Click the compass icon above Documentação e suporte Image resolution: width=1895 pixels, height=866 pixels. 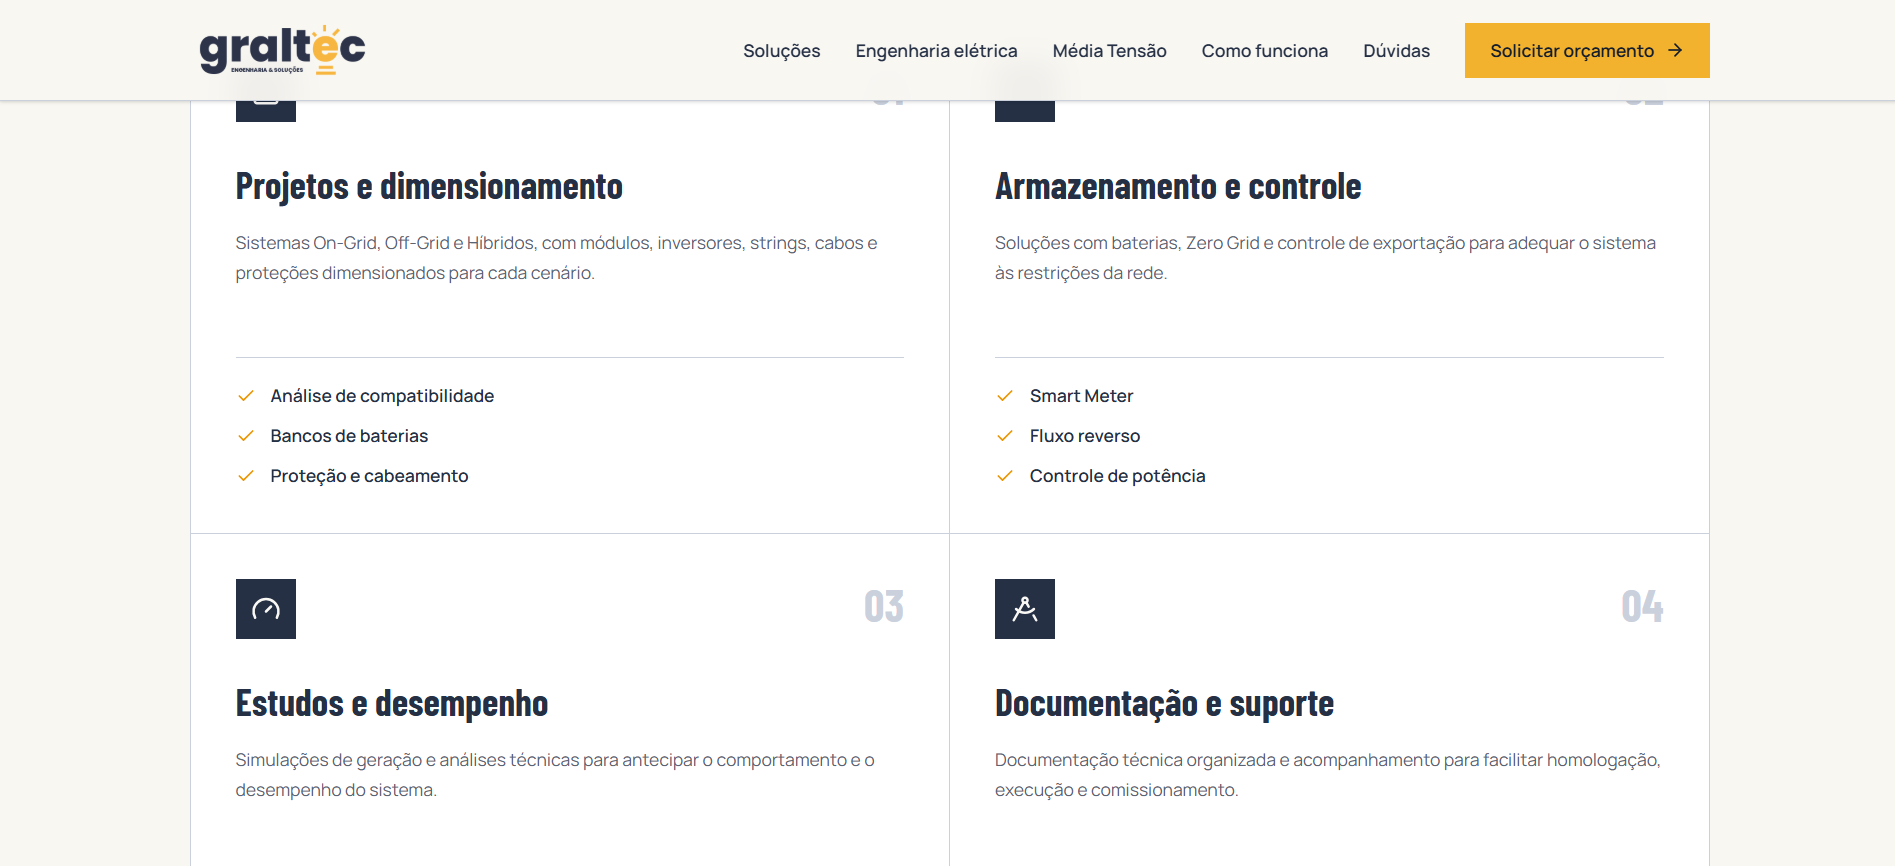tap(1025, 609)
